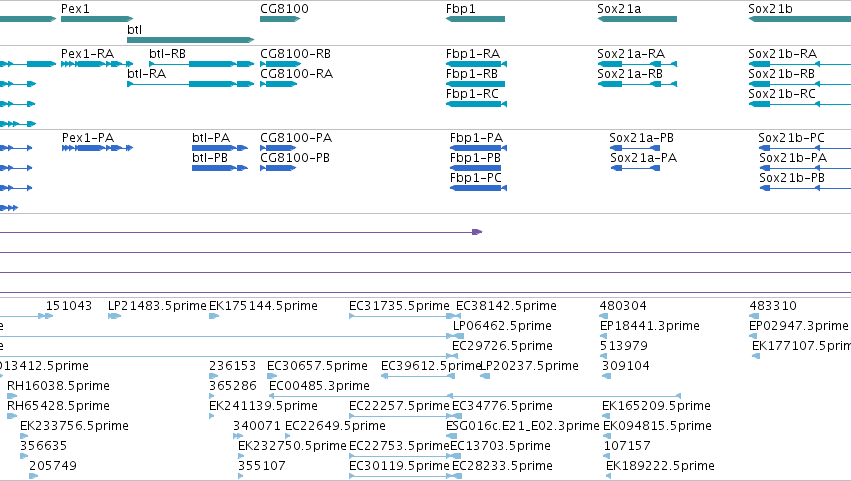The height and width of the screenshot is (481, 851).
Task: Select EST label 480304
Action: tap(623, 306)
